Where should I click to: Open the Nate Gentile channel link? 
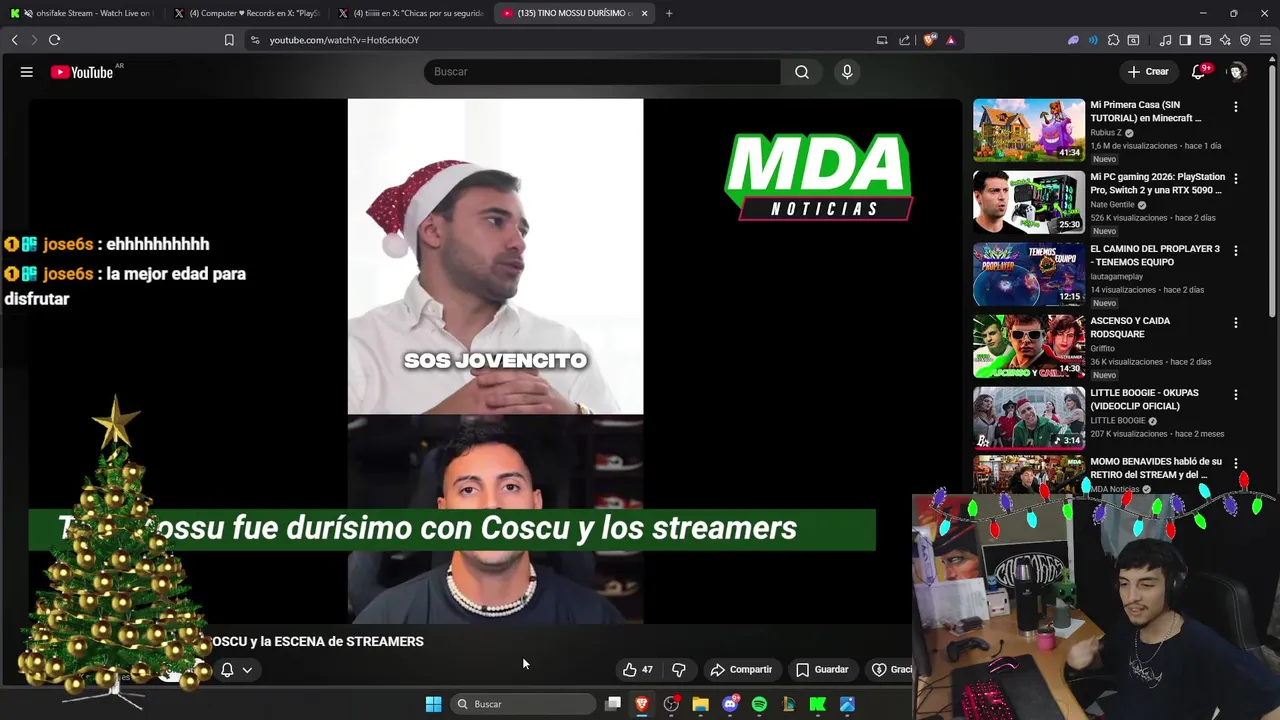[1112, 205]
